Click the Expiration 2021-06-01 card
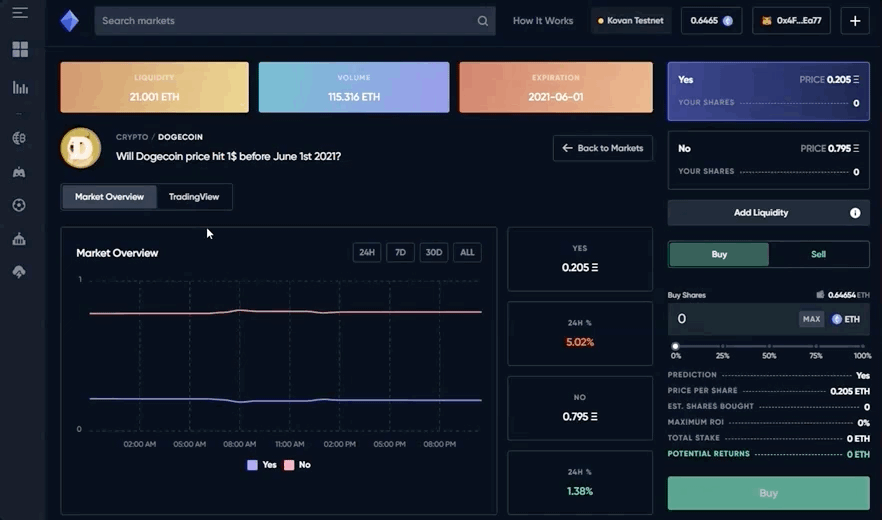The width and height of the screenshot is (882, 520). 556,87
